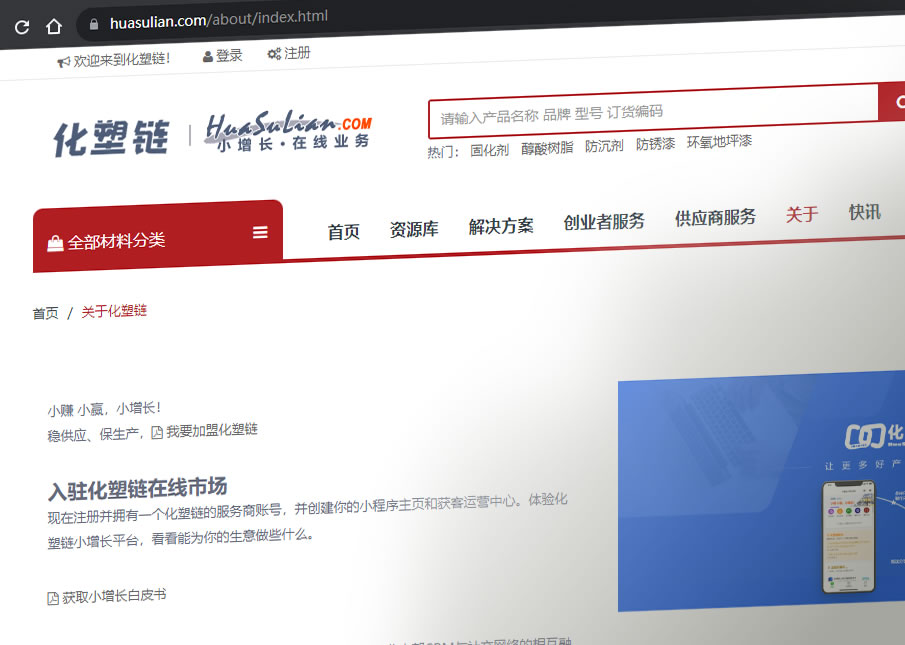Open the 创业者服务 navigation item

(x=604, y=221)
